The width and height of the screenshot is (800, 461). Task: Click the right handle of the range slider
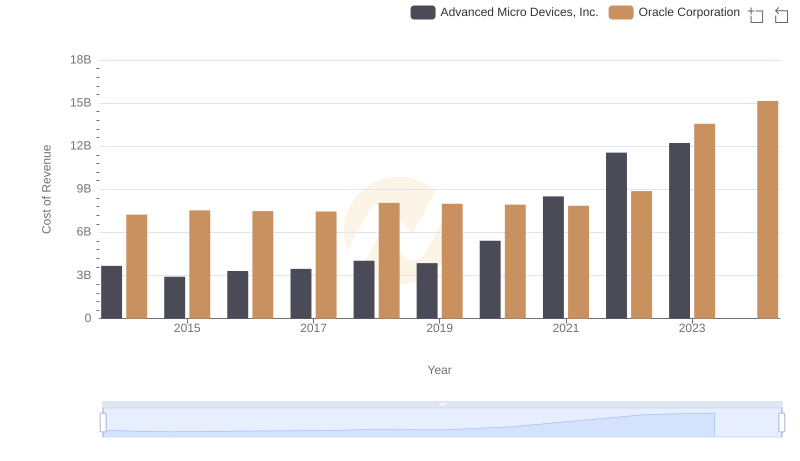click(x=782, y=423)
